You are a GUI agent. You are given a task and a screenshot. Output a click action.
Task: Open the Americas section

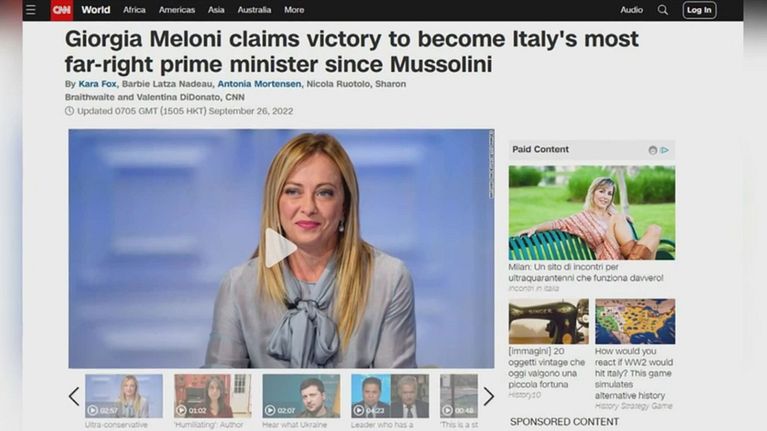tap(177, 10)
